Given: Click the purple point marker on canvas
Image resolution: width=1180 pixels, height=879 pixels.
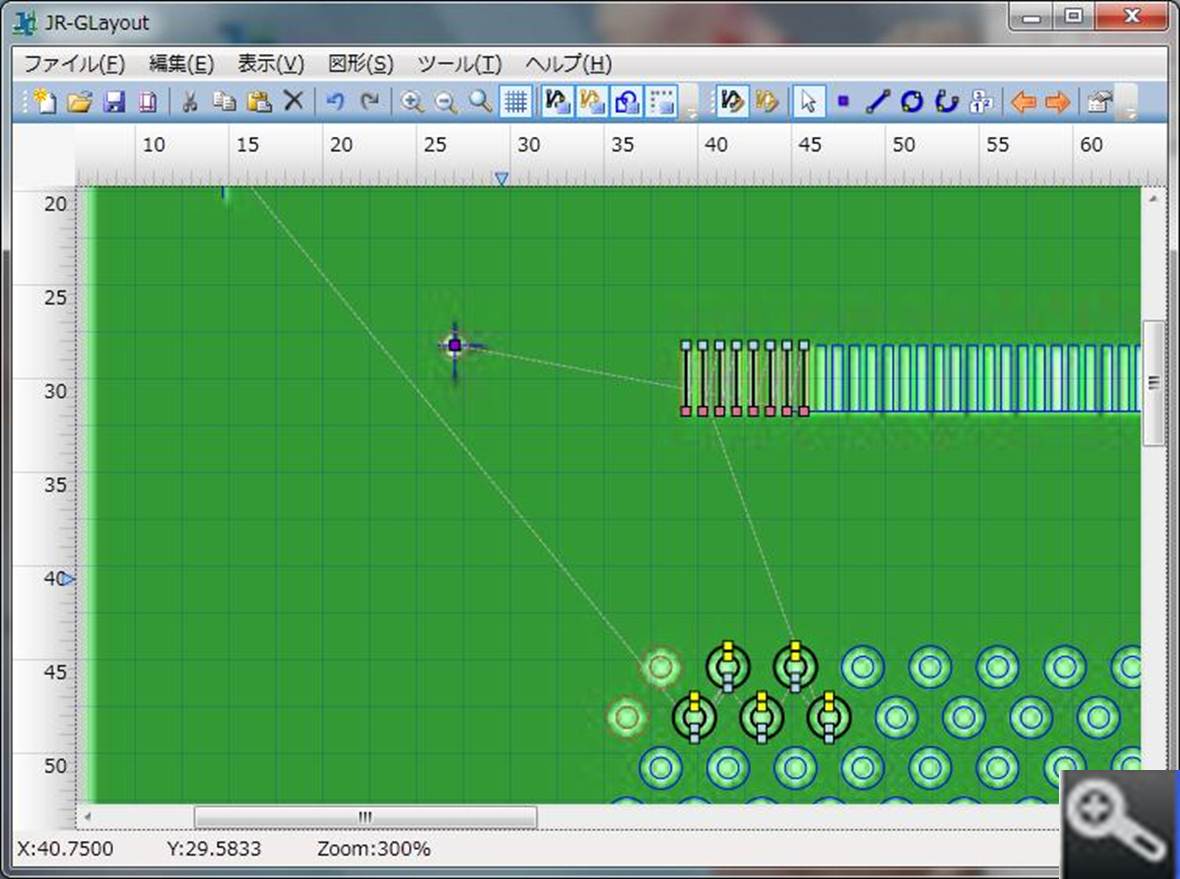Looking at the screenshot, I should coord(455,346).
